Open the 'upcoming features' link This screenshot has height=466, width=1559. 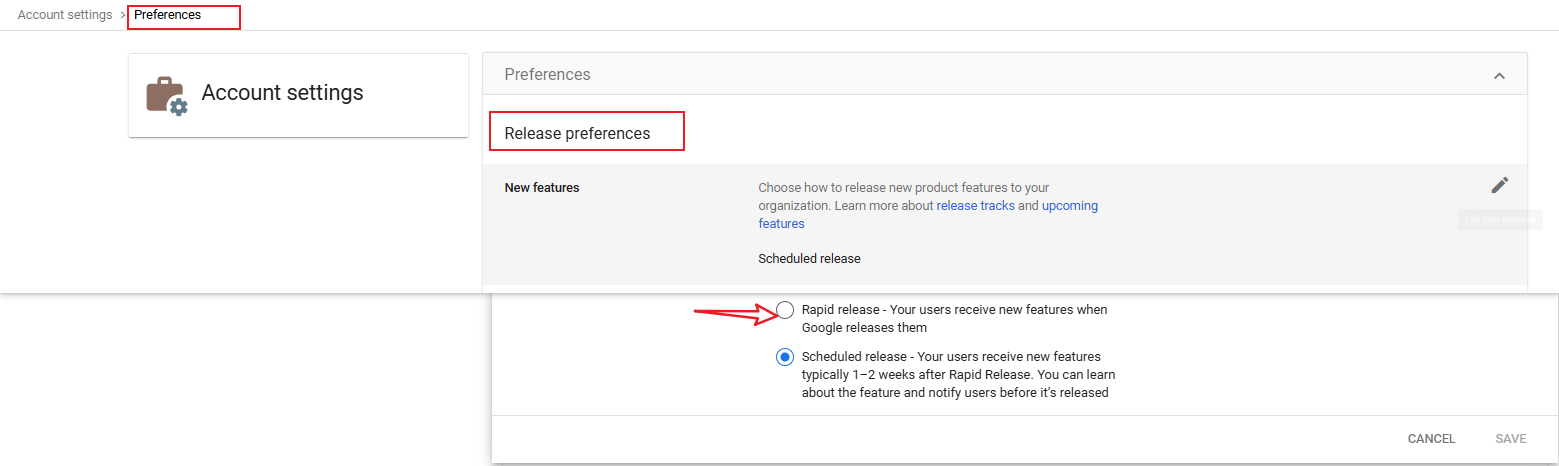click(x=1069, y=206)
